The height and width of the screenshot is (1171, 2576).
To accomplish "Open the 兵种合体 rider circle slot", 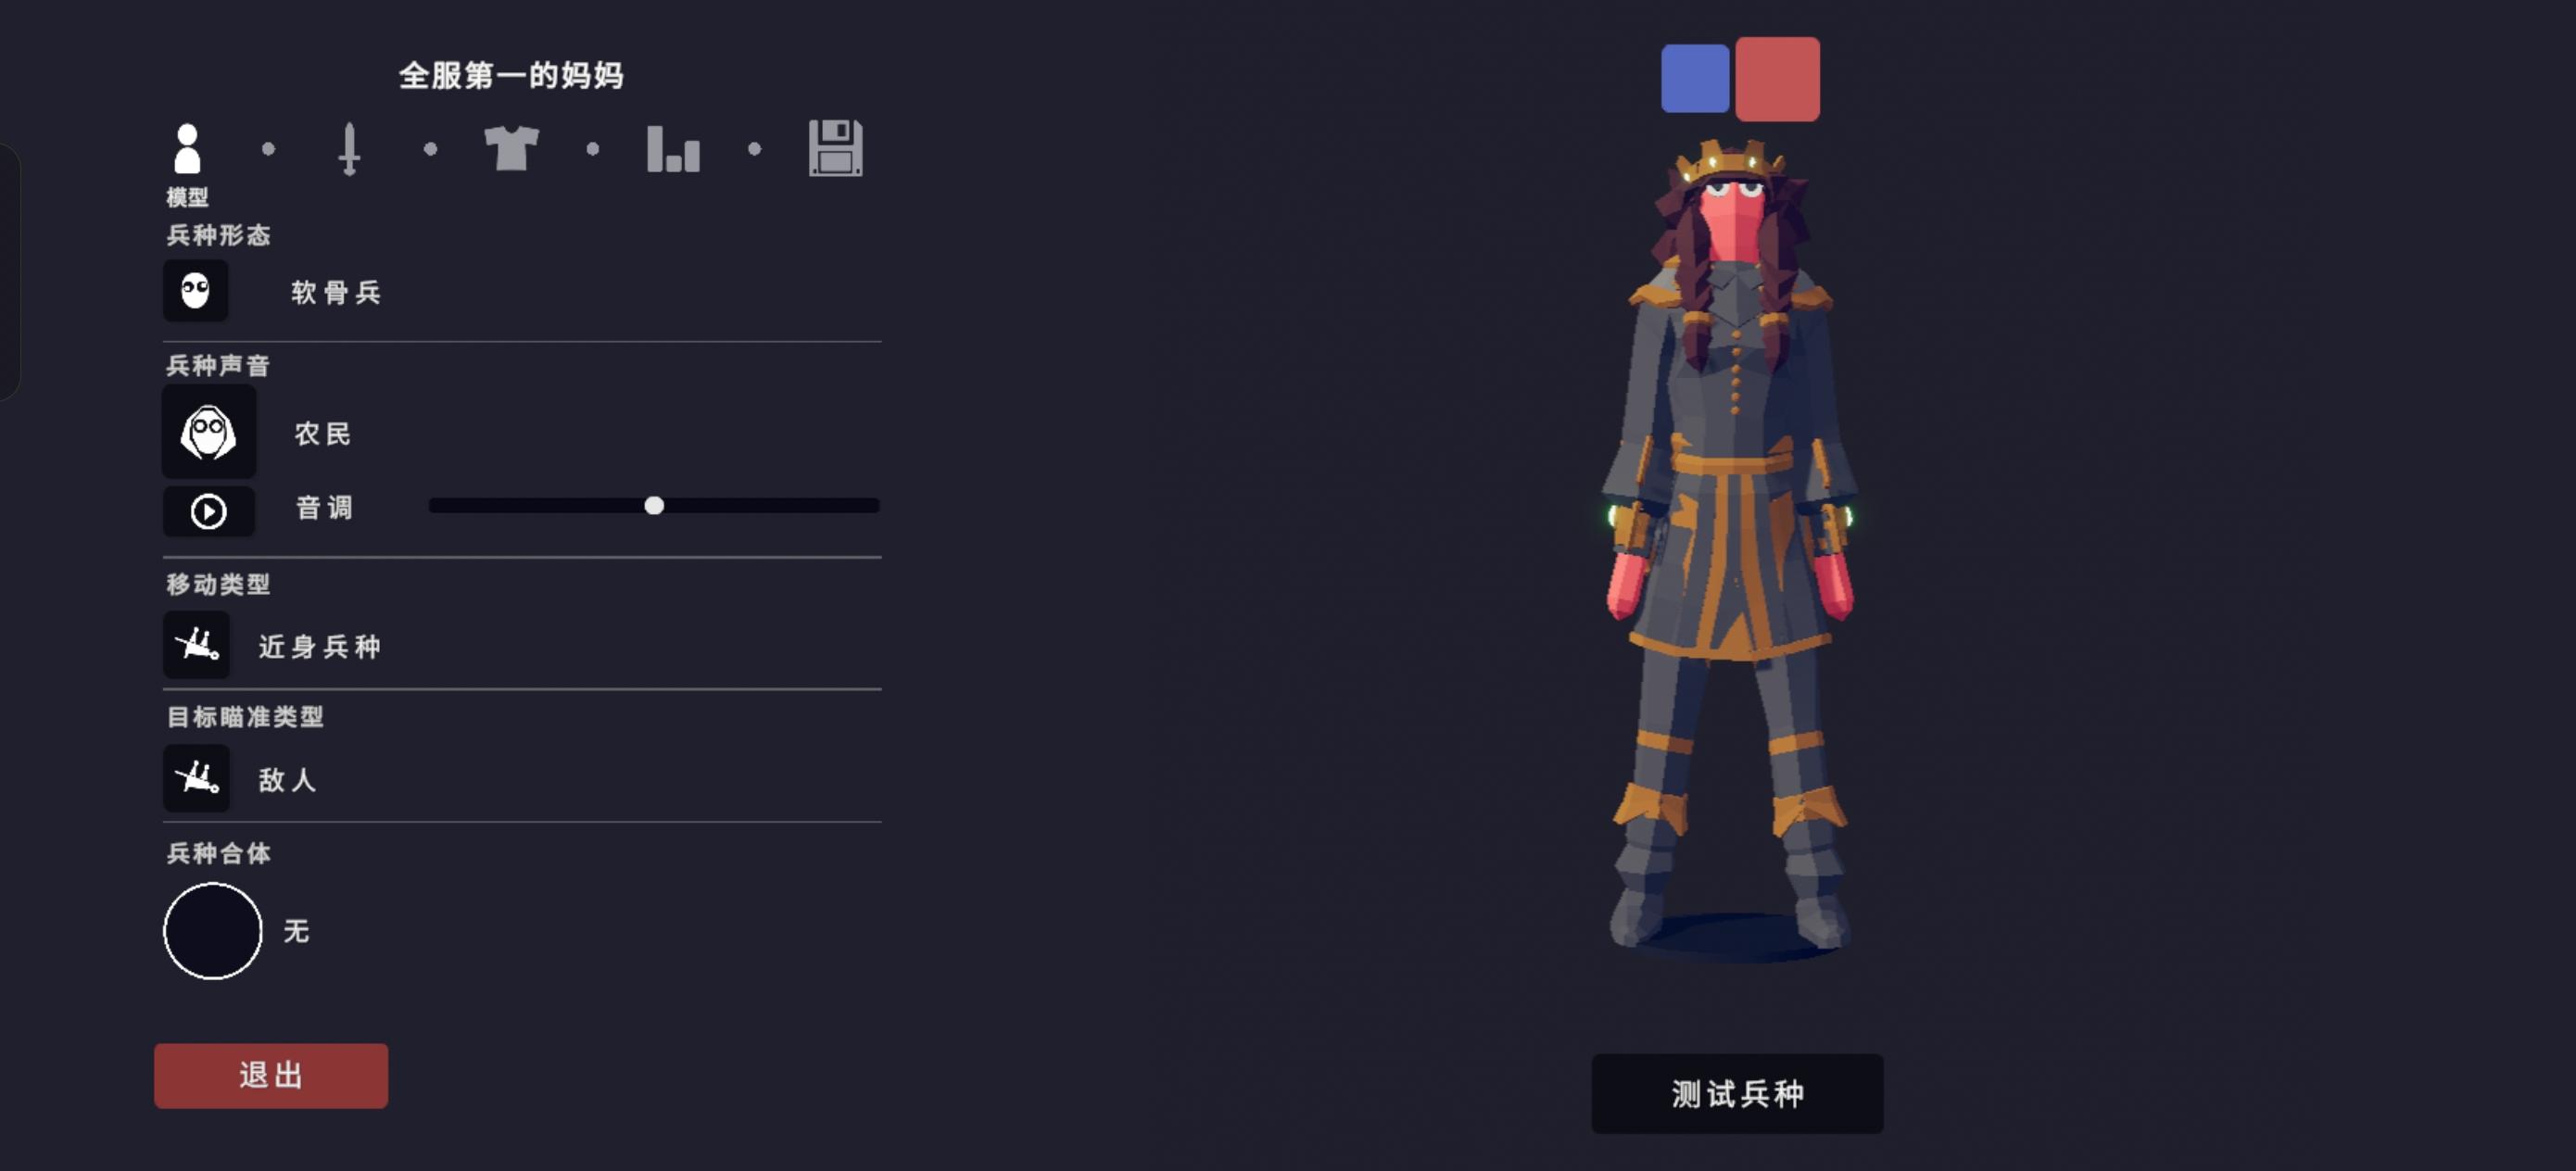I will click(x=213, y=931).
